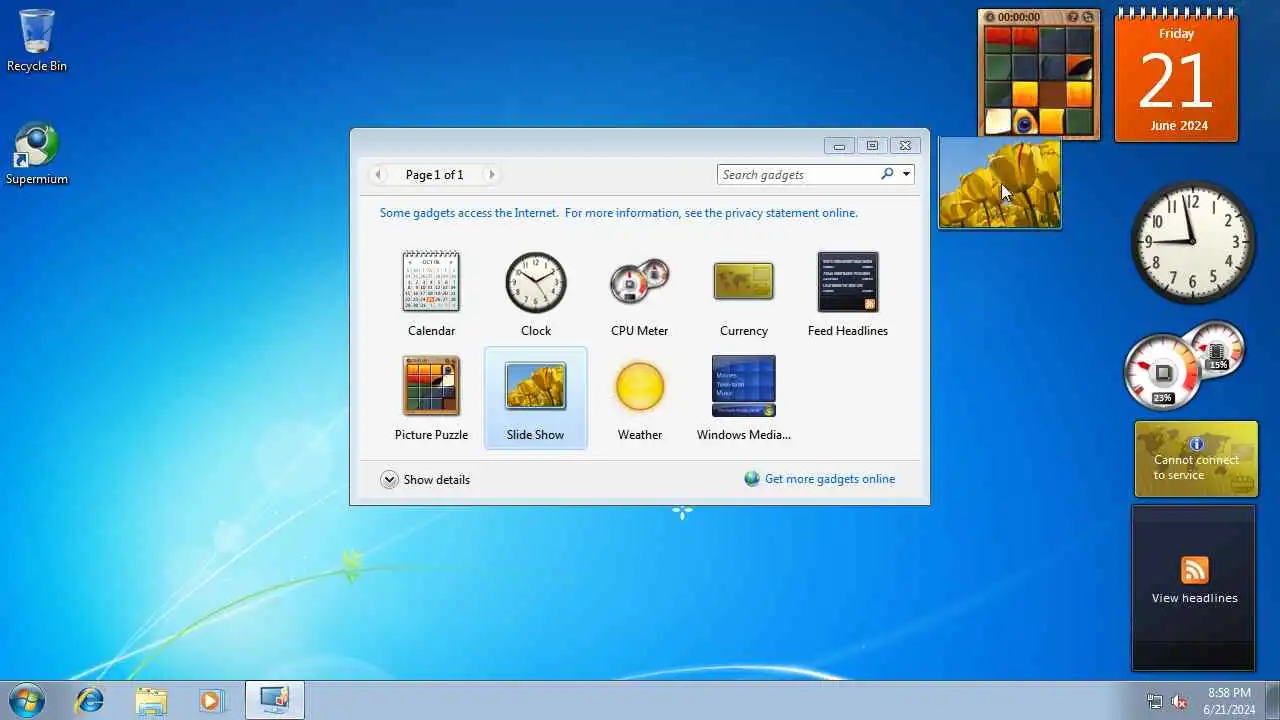Click the globe icon beside gadgets online
Screen dimensions: 1280x720
pyautogui.click(x=752, y=479)
